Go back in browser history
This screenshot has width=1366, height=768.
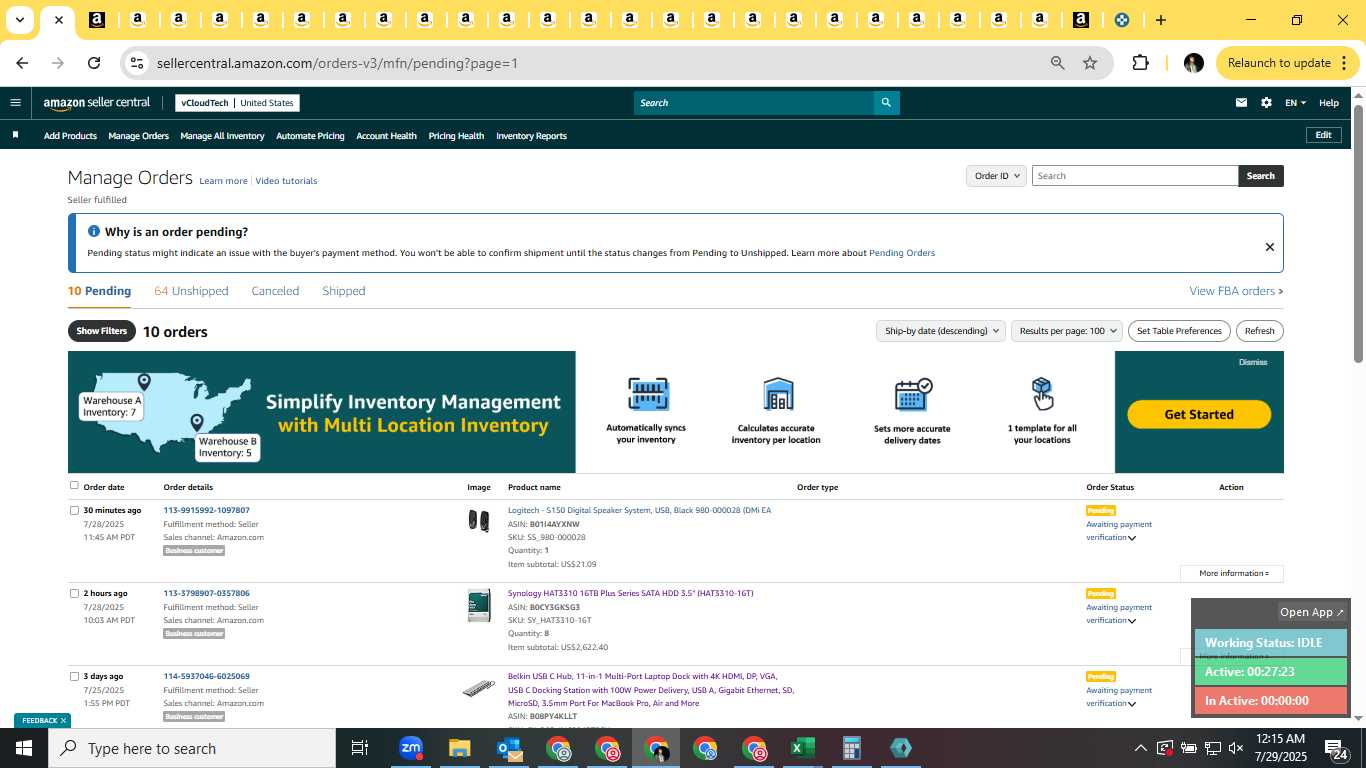(x=22, y=63)
